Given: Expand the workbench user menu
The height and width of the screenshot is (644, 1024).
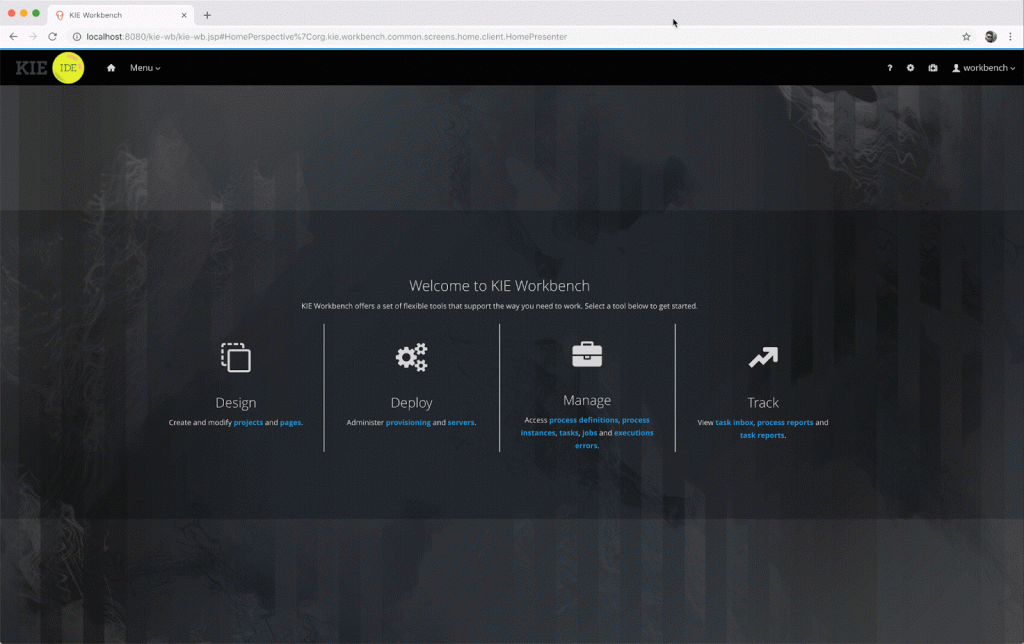Looking at the screenshot, I should [x=984, y=68].
